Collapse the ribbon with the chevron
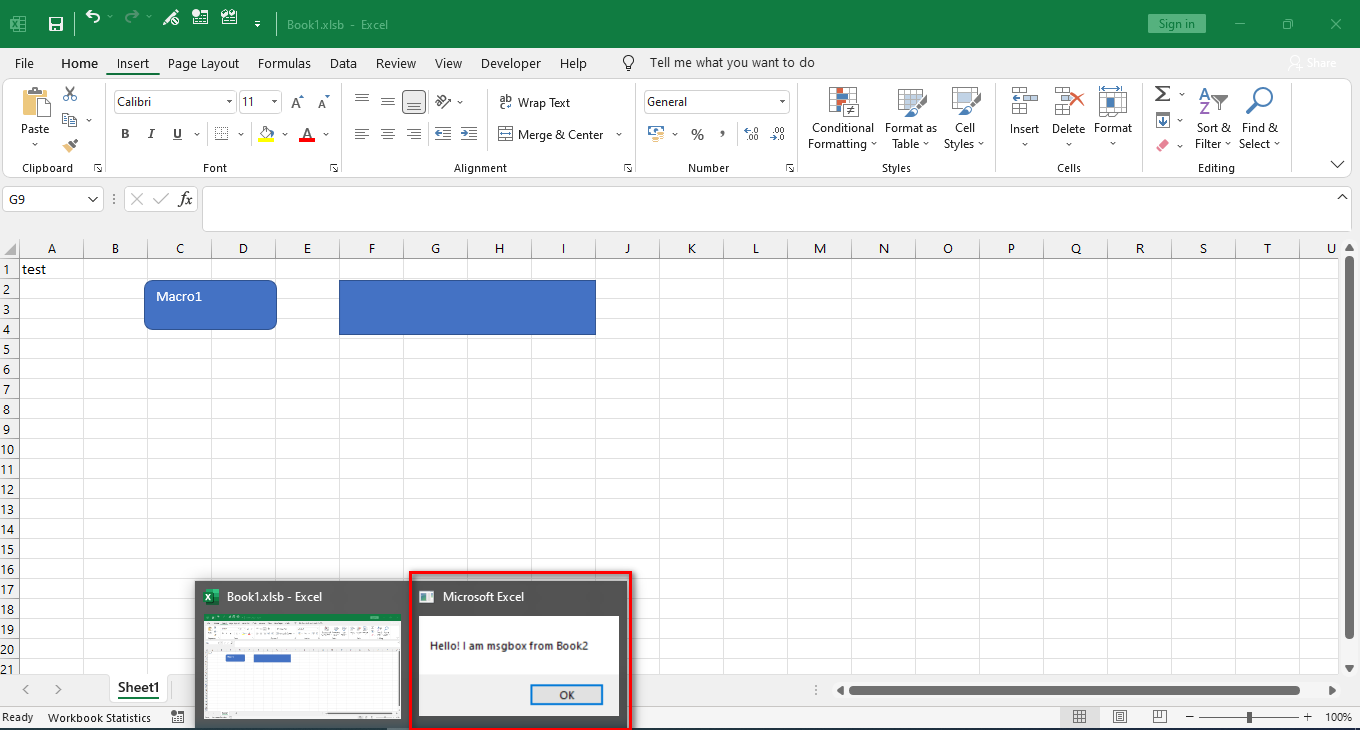This screenshot has height=730, width=1360. coord(1338,164)
